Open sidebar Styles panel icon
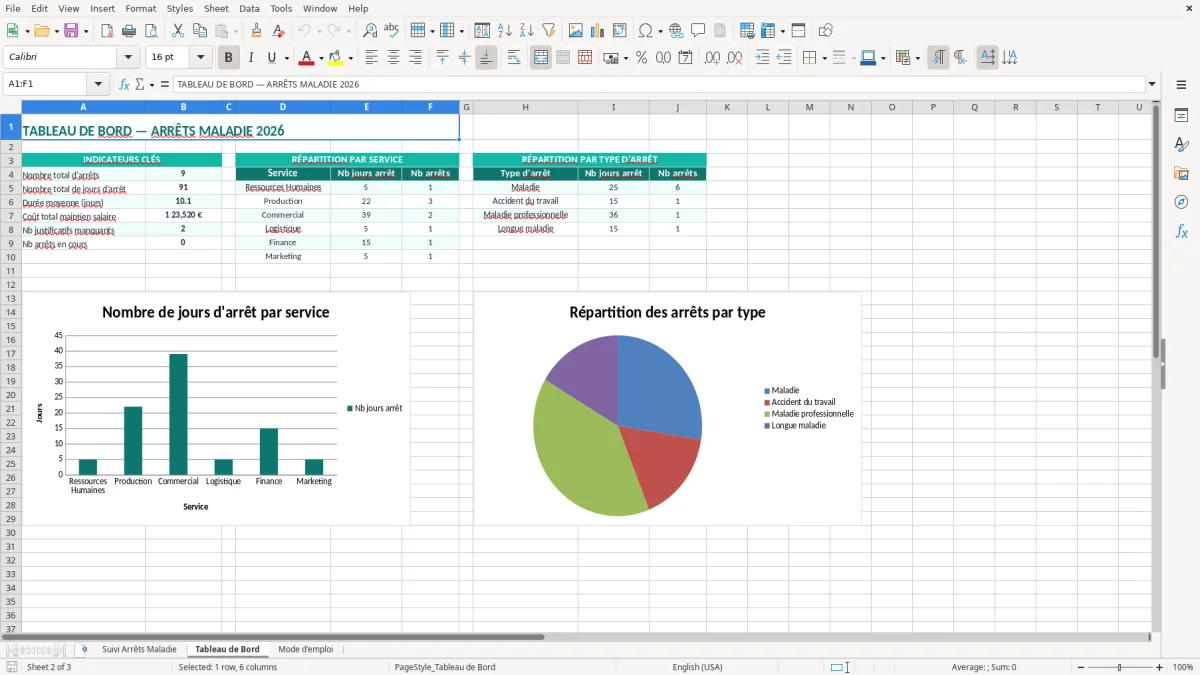Viewport: 1200px width, 675px height. click(1181, 145)
